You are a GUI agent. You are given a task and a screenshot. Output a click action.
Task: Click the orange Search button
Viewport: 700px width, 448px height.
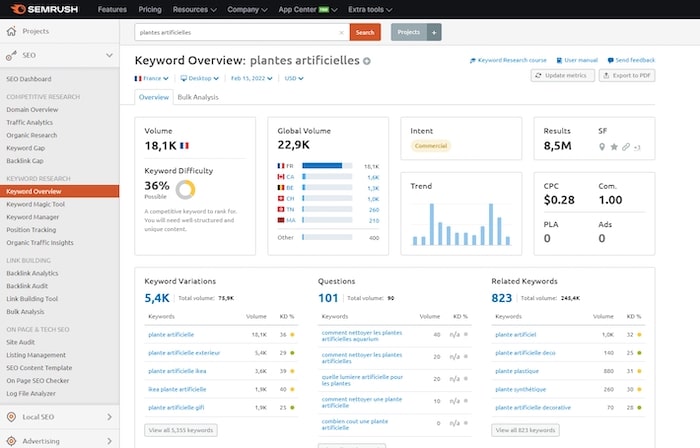[365, 32]
